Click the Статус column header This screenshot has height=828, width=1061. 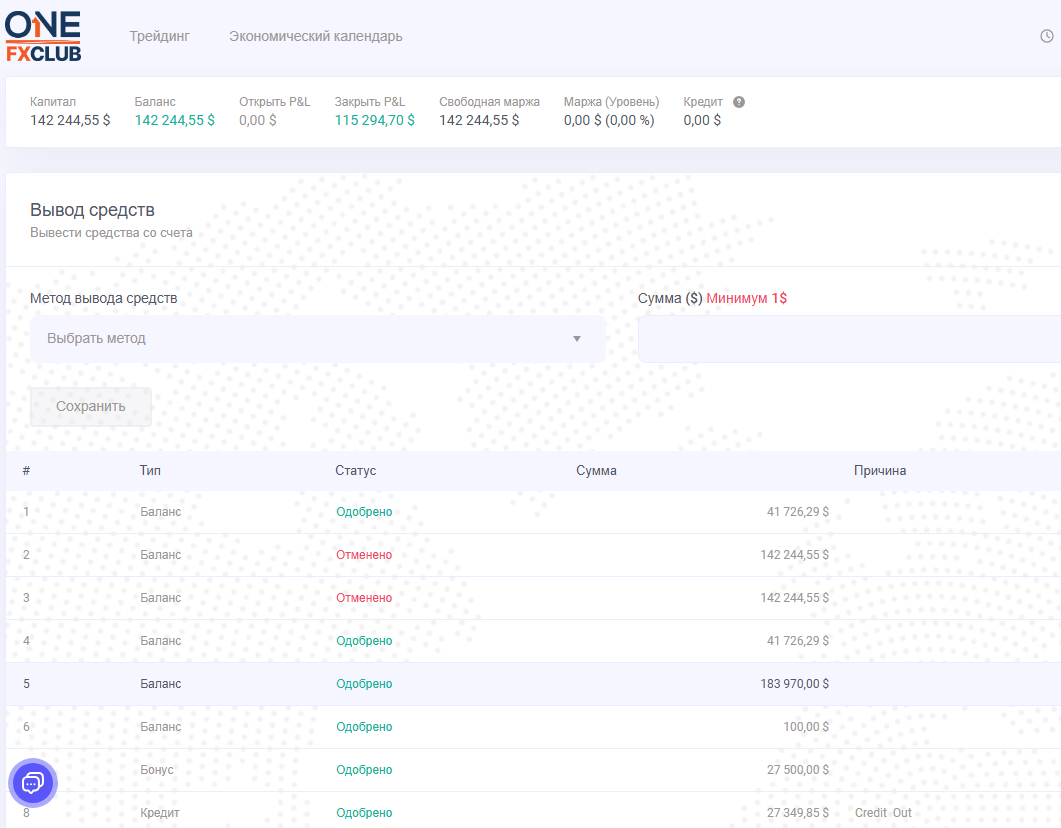pyautogui.click(x=355, y=471)
